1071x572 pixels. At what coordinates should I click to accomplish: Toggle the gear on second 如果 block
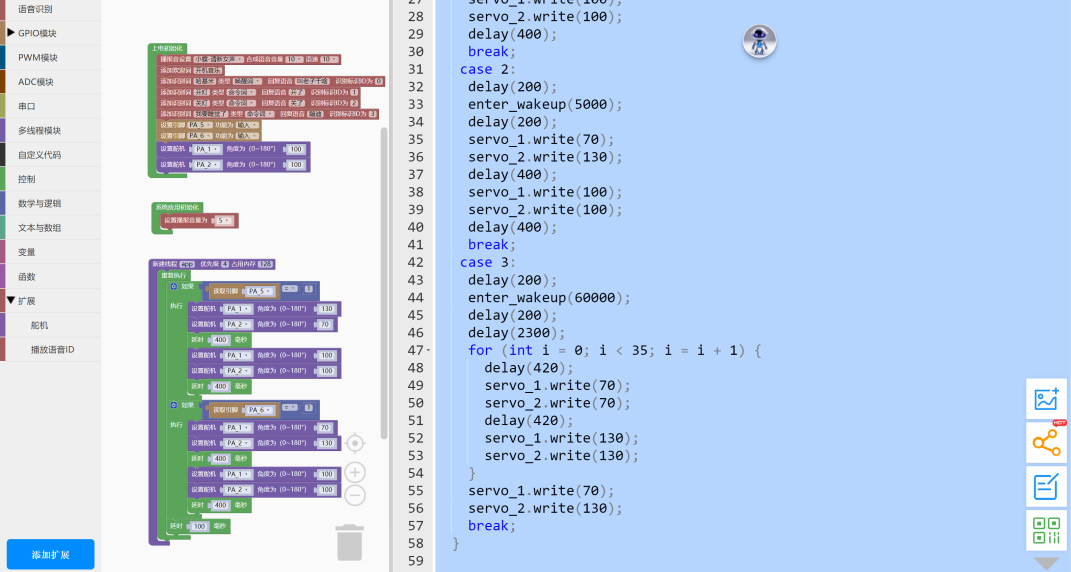tap(173, 405)
